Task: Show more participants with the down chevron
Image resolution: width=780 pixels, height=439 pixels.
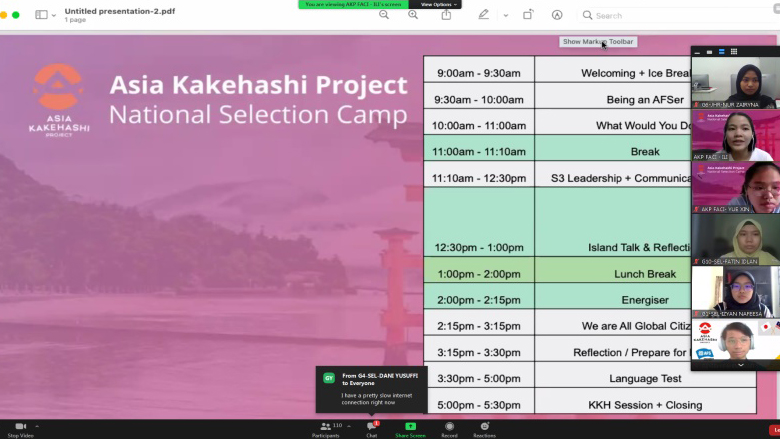Action: (x=741, y=365)
